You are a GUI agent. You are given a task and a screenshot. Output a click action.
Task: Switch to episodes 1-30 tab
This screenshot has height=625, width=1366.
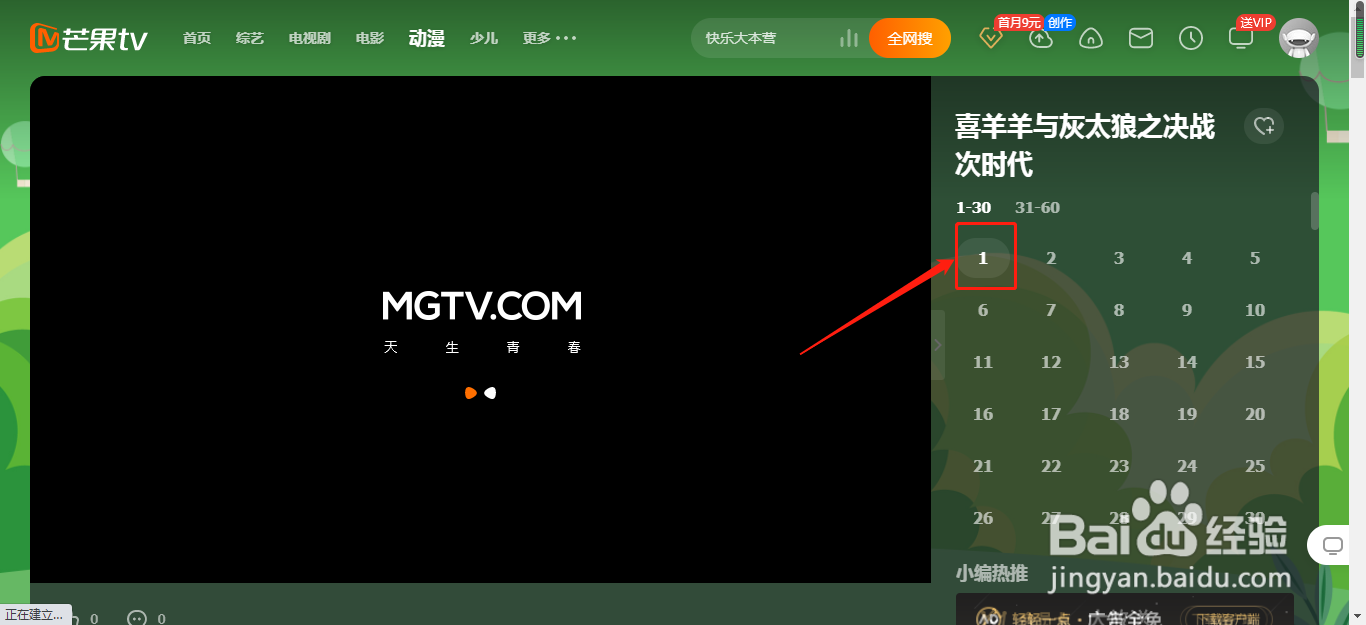pyautogui.click(x=973, y=208)
